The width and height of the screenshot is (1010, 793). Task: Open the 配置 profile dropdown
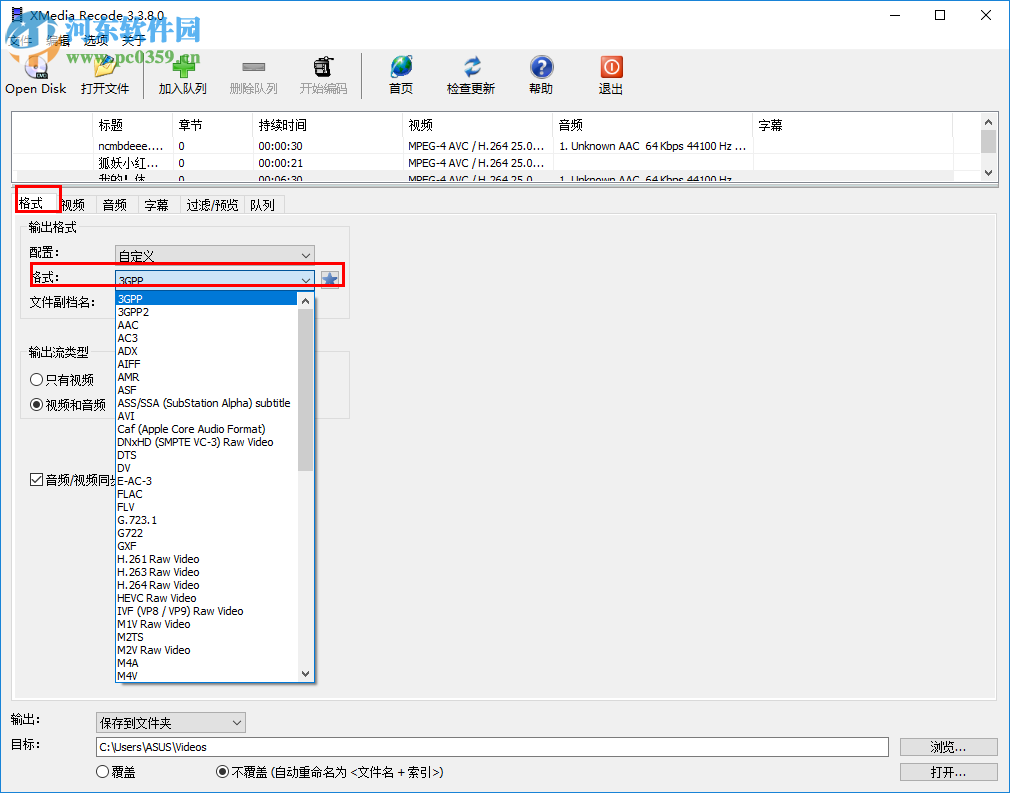point(214,255)
